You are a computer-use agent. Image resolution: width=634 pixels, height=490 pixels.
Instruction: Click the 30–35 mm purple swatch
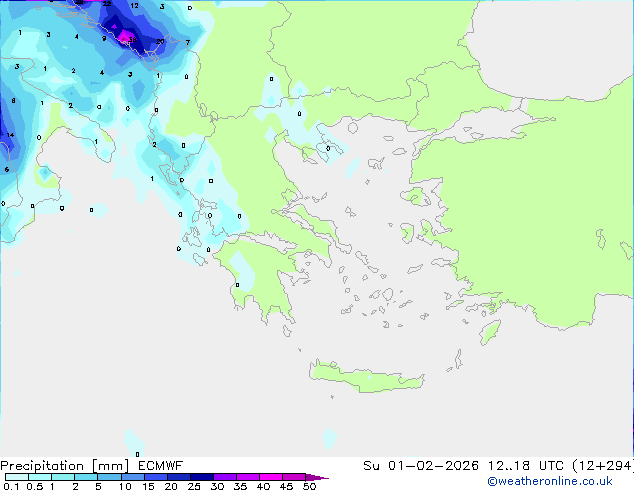coord(224,477)
